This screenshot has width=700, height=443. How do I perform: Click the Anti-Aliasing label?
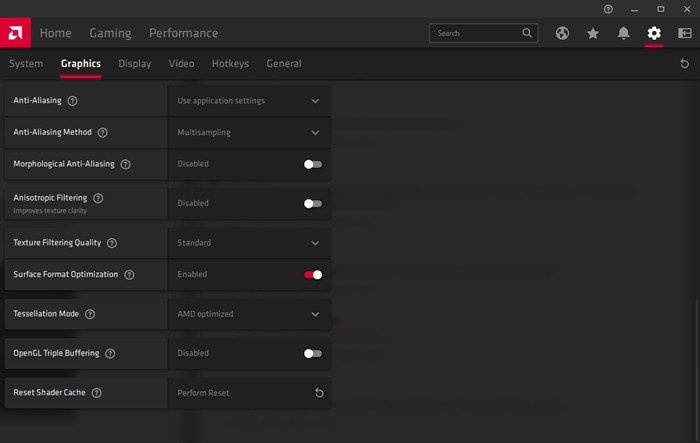click(x=38, y=100)
